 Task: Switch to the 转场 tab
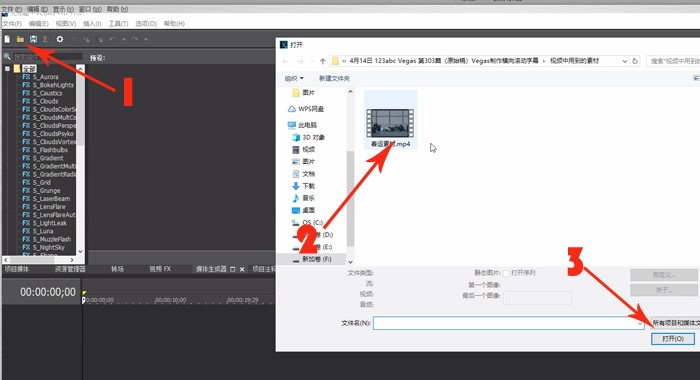117,269
